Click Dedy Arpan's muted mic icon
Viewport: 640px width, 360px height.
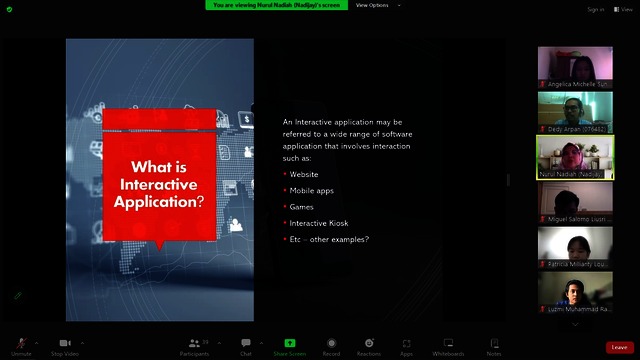tap(542, 129)
